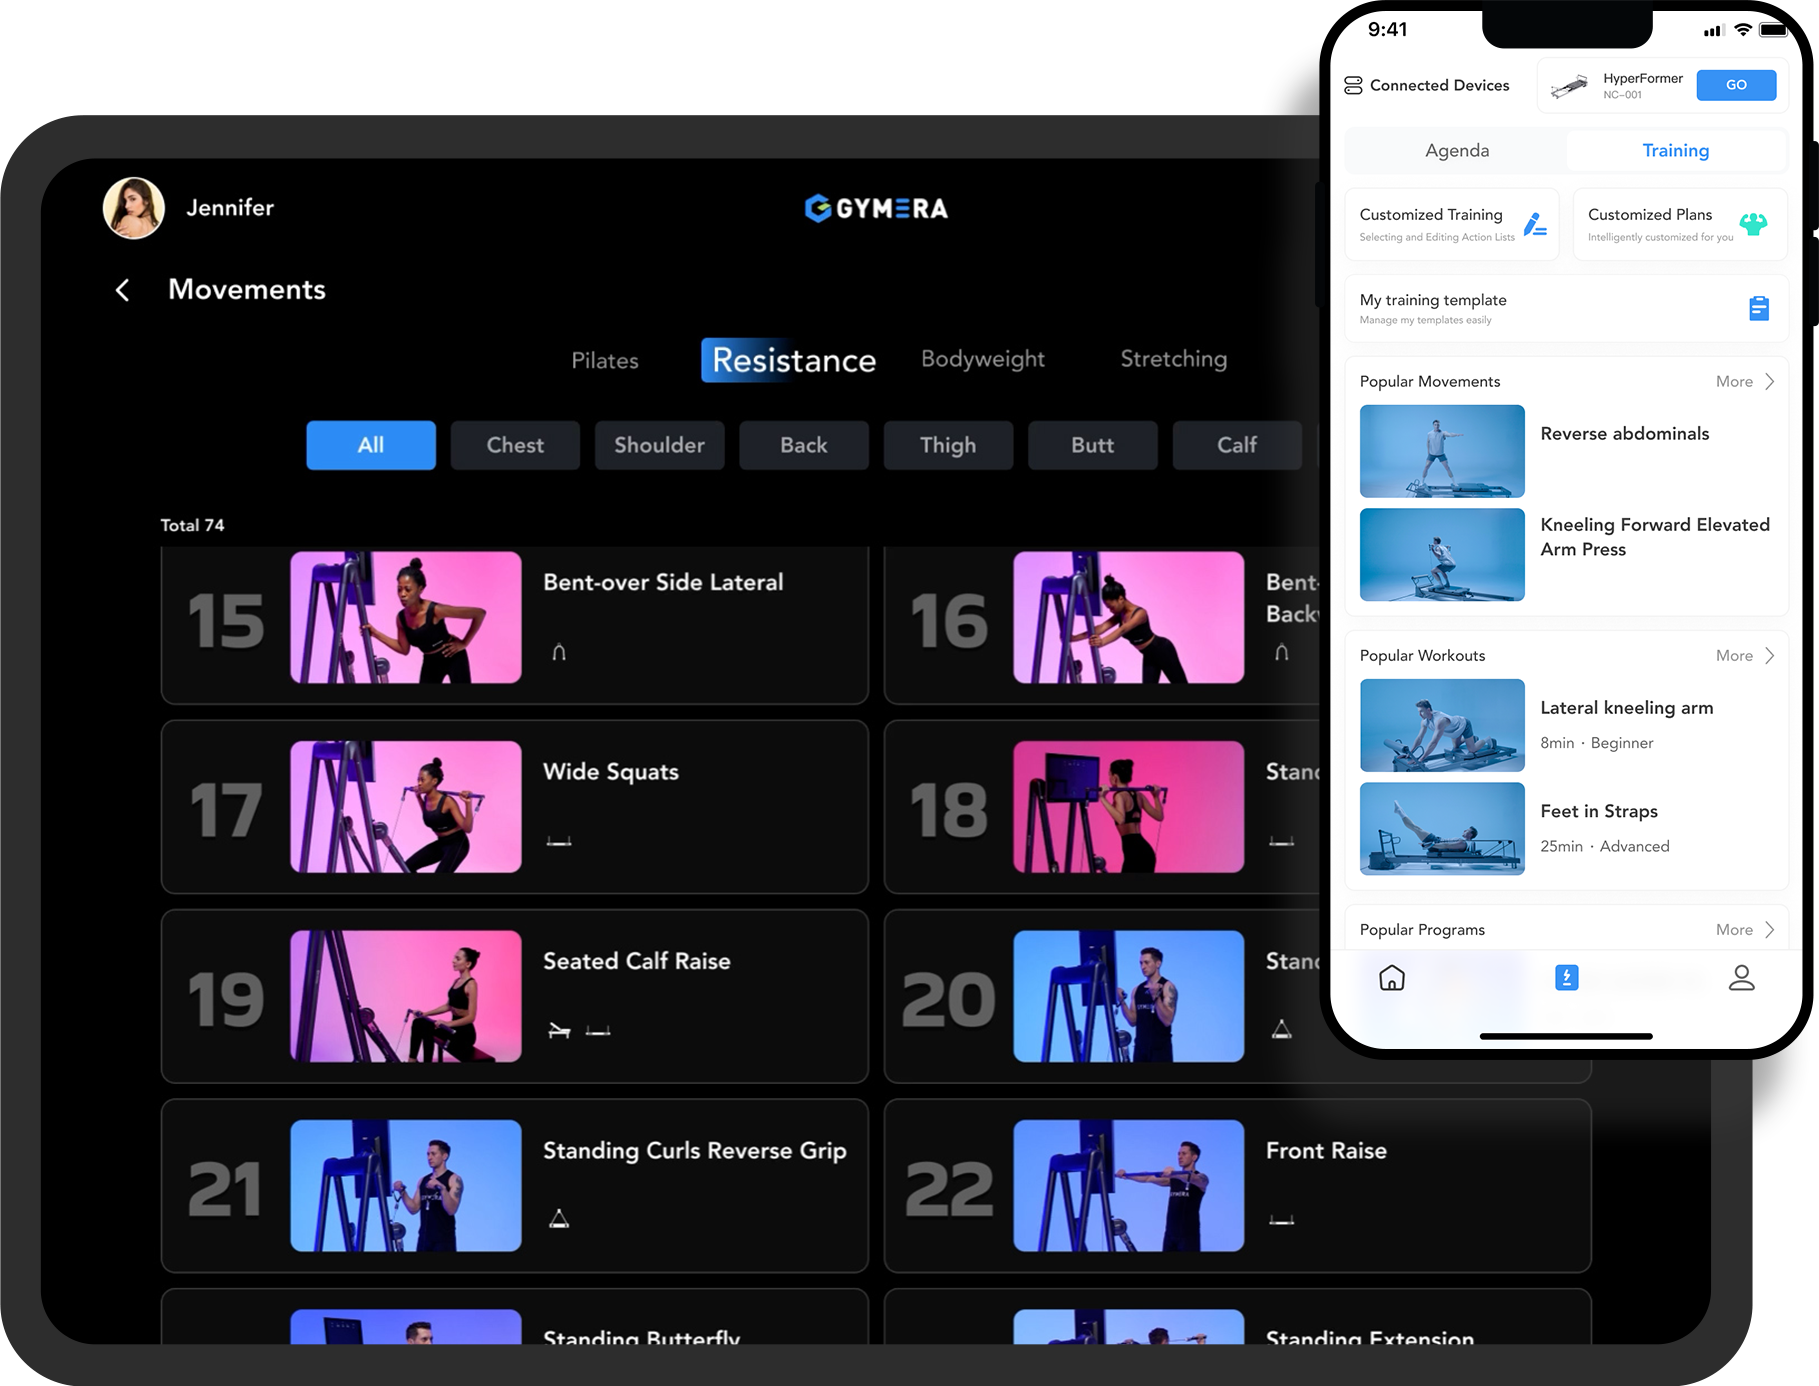Viewport: 1819px width, 1386px height.
Task: Switch to the Agenda tab
Action: point(1456,151)
